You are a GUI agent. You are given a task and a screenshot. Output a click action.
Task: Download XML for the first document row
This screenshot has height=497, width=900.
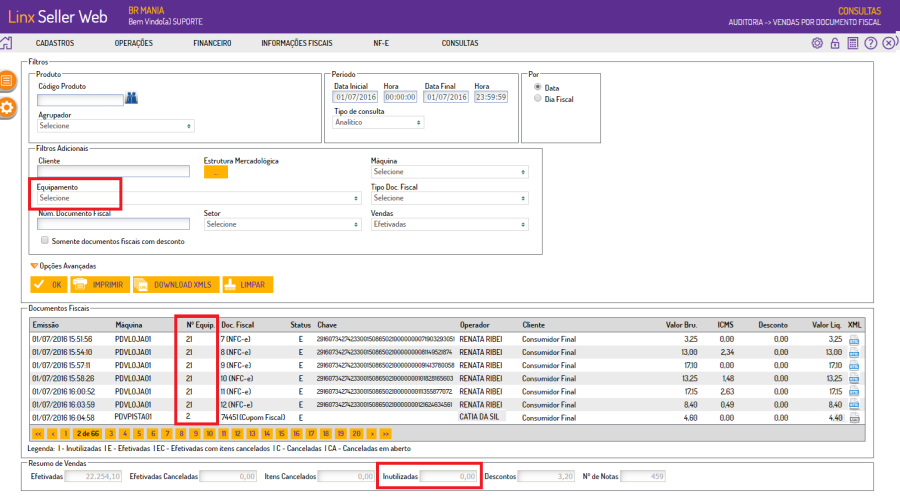854,340
